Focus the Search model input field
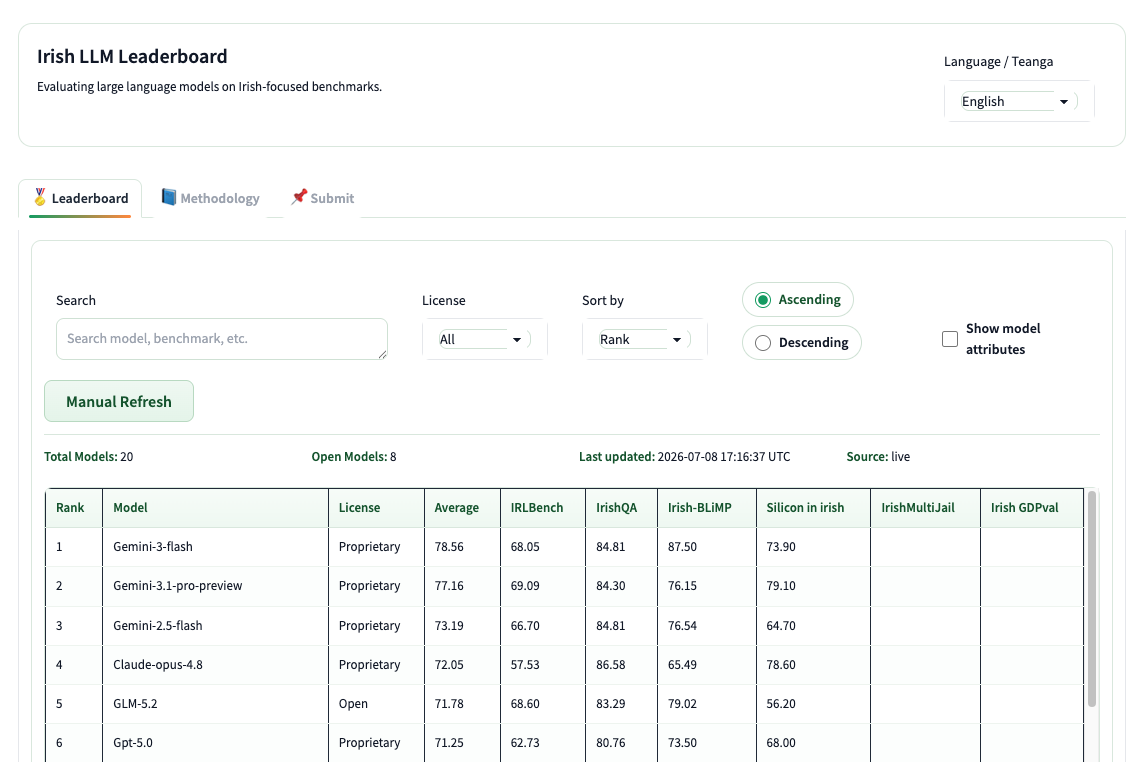 222,339
